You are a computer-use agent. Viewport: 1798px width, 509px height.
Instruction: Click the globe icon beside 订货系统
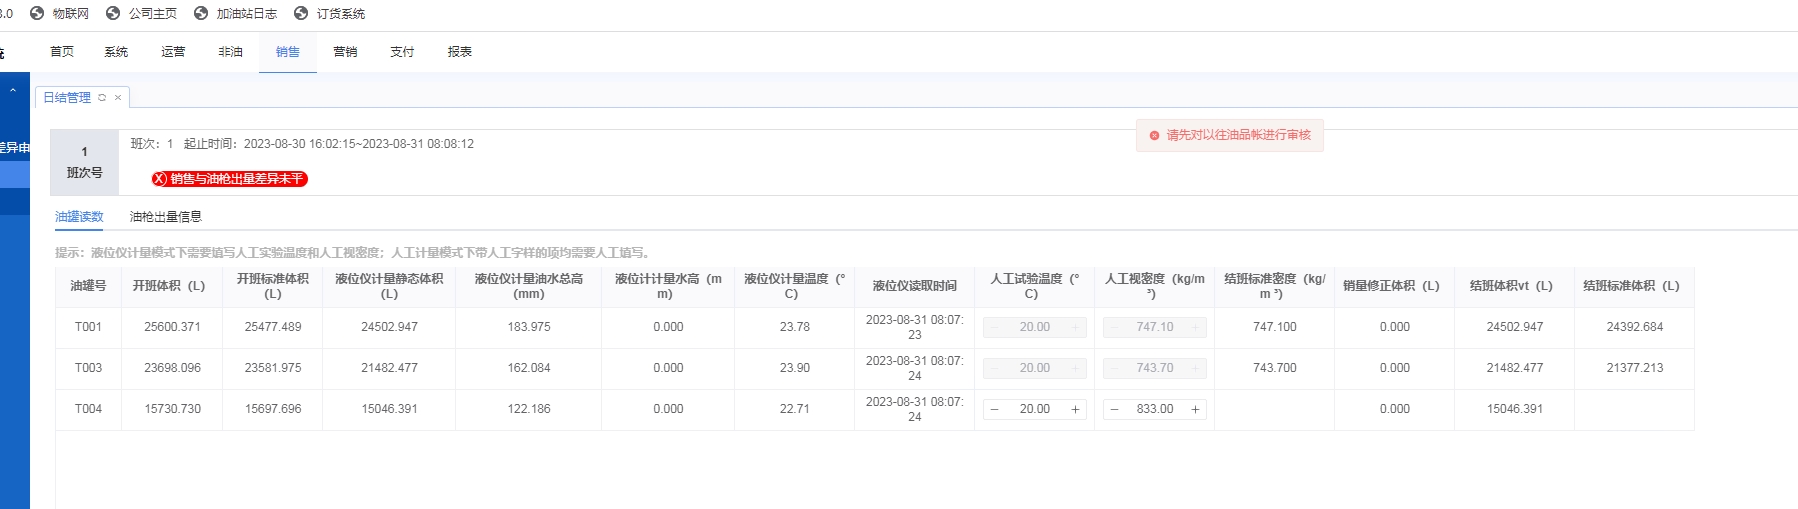[x=301, y=13]
